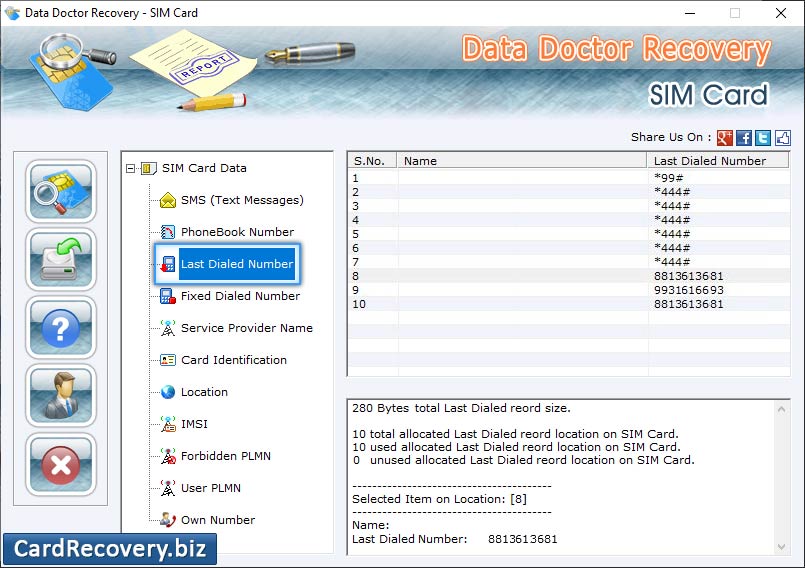
Task: Click the Location globe icon
Action: [168, 392]
